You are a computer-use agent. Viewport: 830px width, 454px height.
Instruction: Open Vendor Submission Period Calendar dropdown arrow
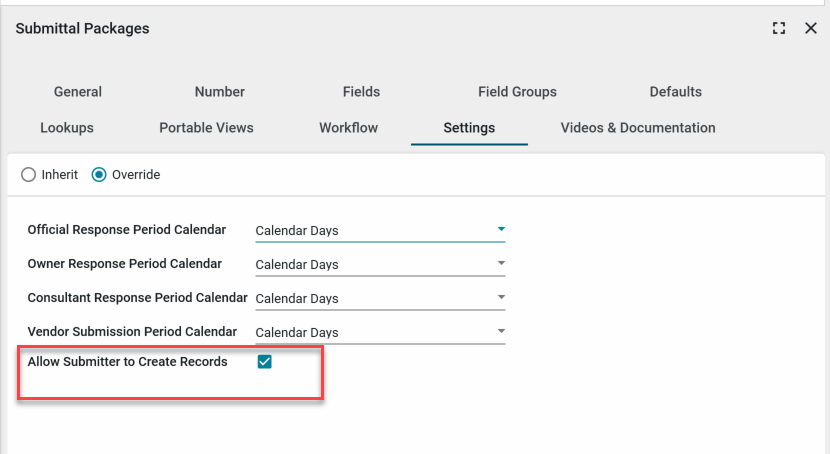pos(501,332)
